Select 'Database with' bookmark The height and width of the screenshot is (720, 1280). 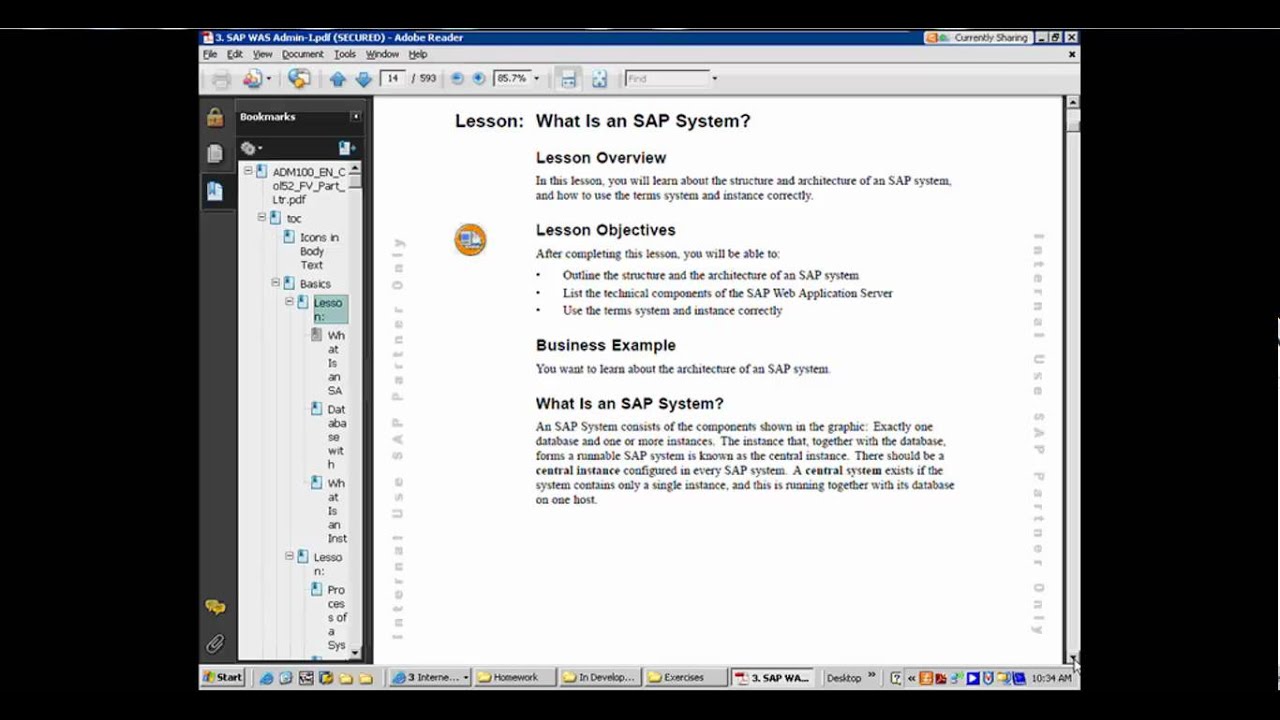(x=337, y=437)
